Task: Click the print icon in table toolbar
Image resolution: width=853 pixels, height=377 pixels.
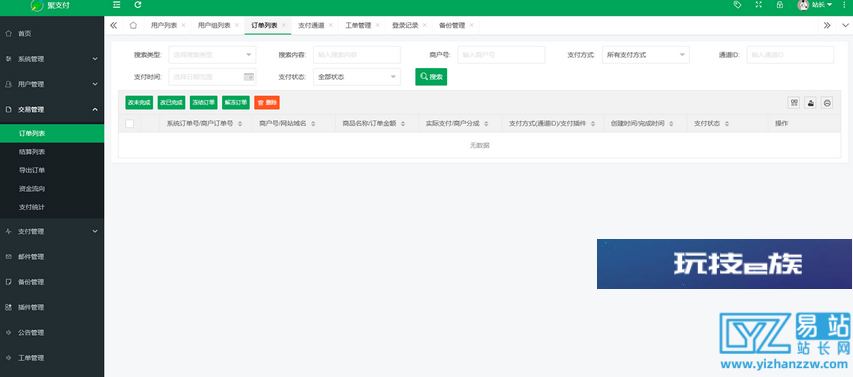Action: point(827,103)
